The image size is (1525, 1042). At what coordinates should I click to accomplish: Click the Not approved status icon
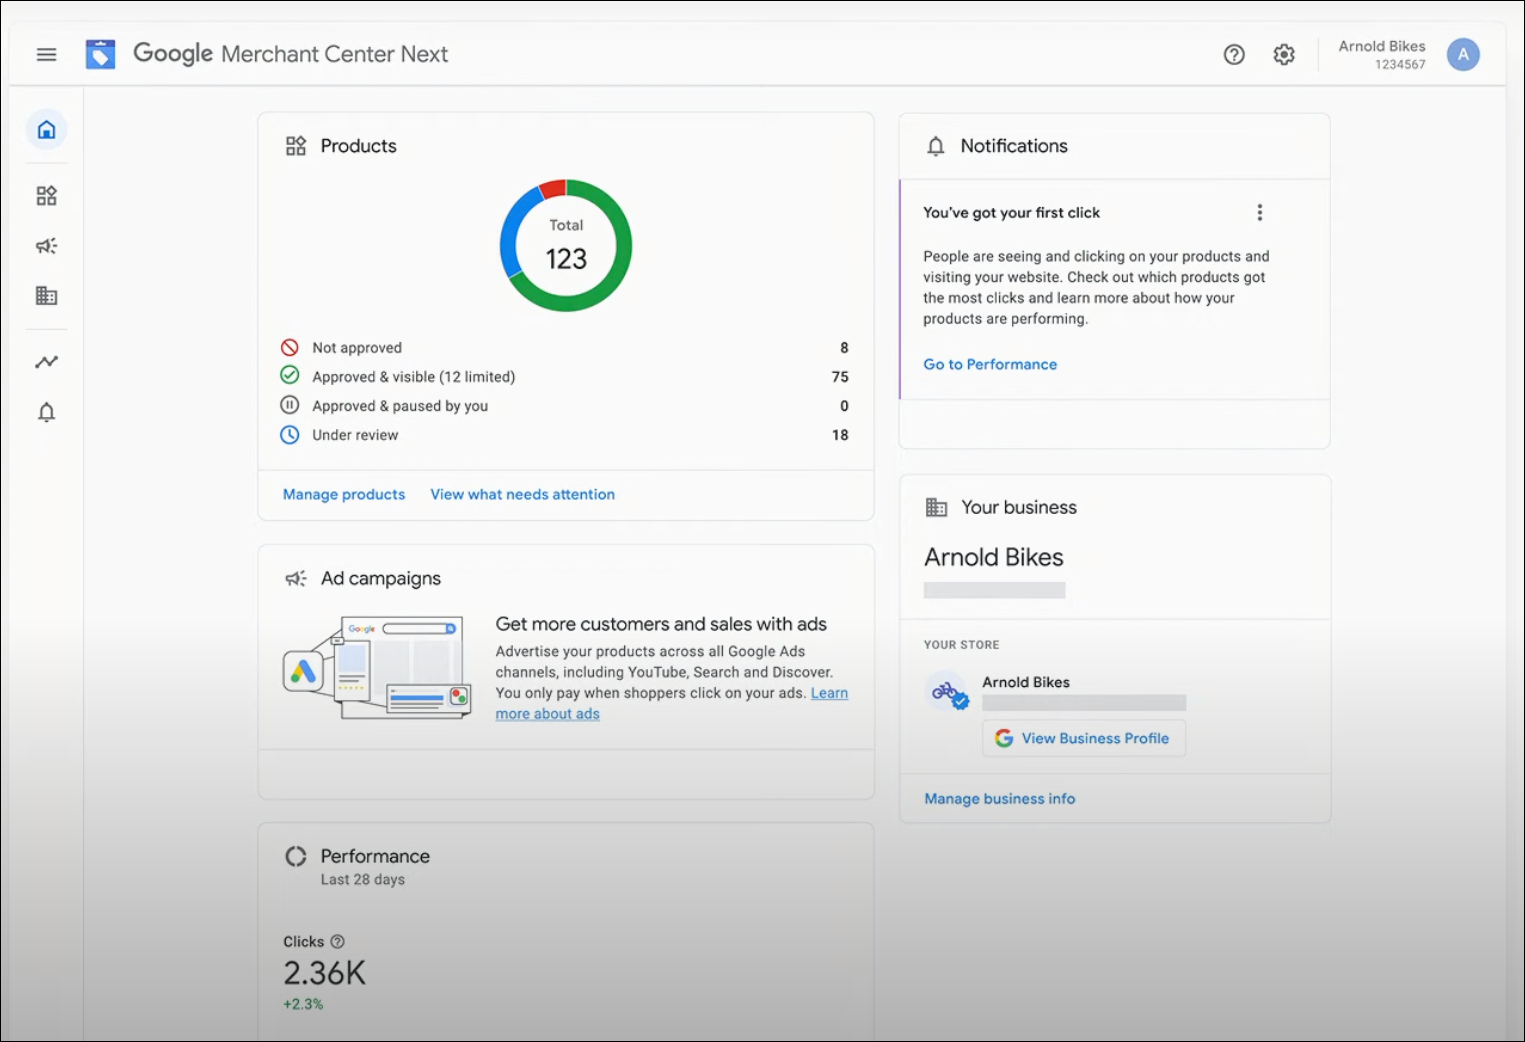click(x=289, y=348)
